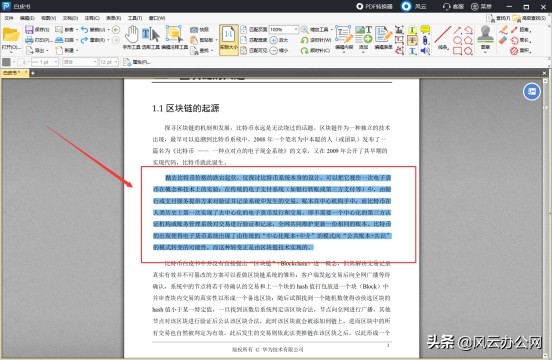Viewport: 553px width, 360px height.
Task: Open the line width 1 pt dropdown
Action: tap(56, 62)
